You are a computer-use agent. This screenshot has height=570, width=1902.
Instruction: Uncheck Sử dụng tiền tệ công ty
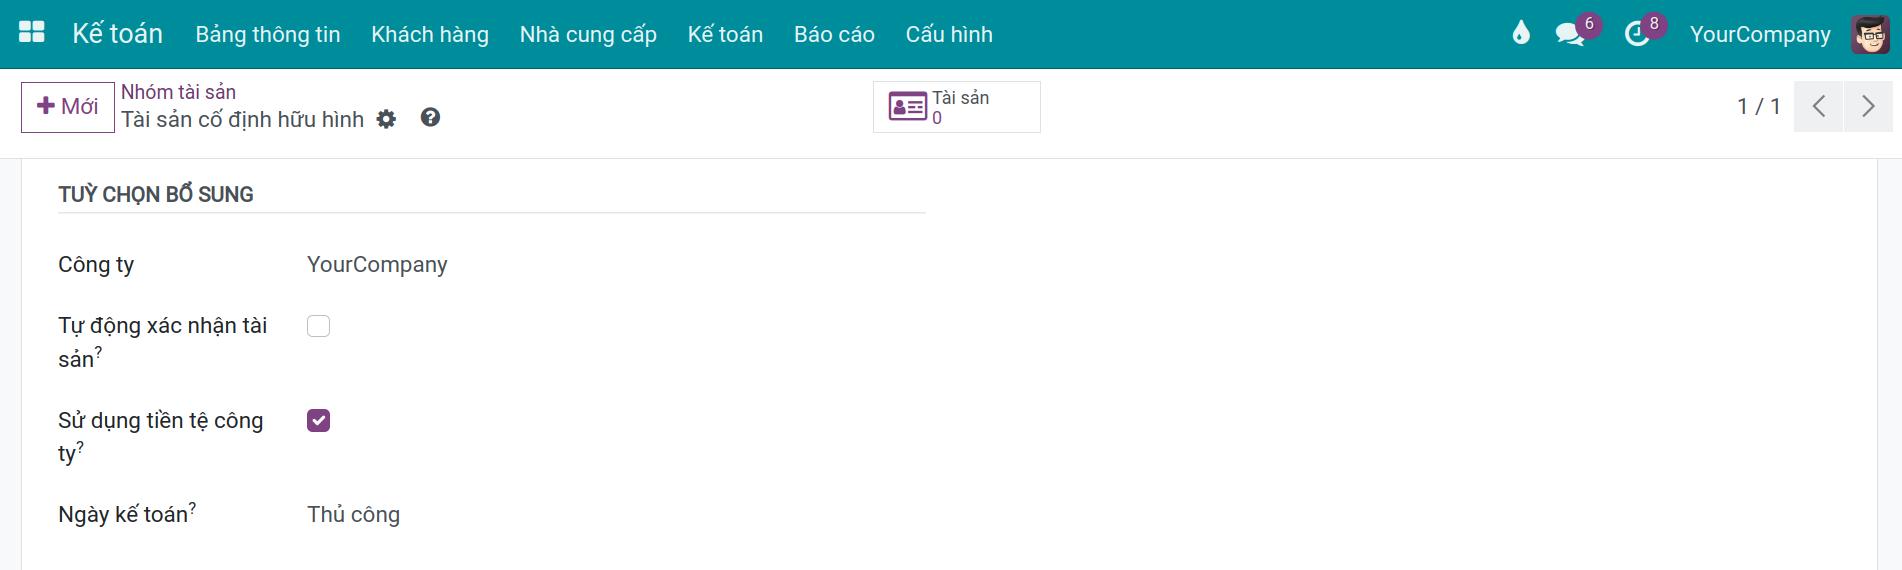click(x=318, y=421)
